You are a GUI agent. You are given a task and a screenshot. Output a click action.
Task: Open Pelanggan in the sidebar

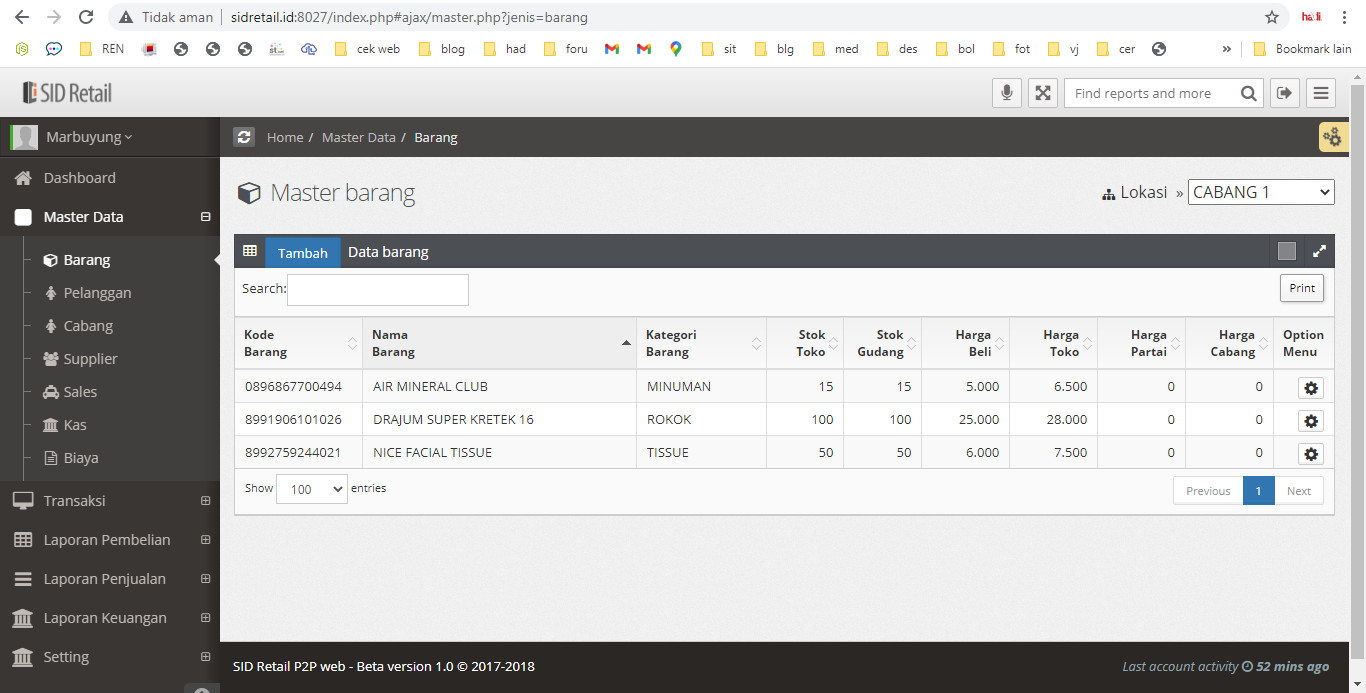click(97, 293)
